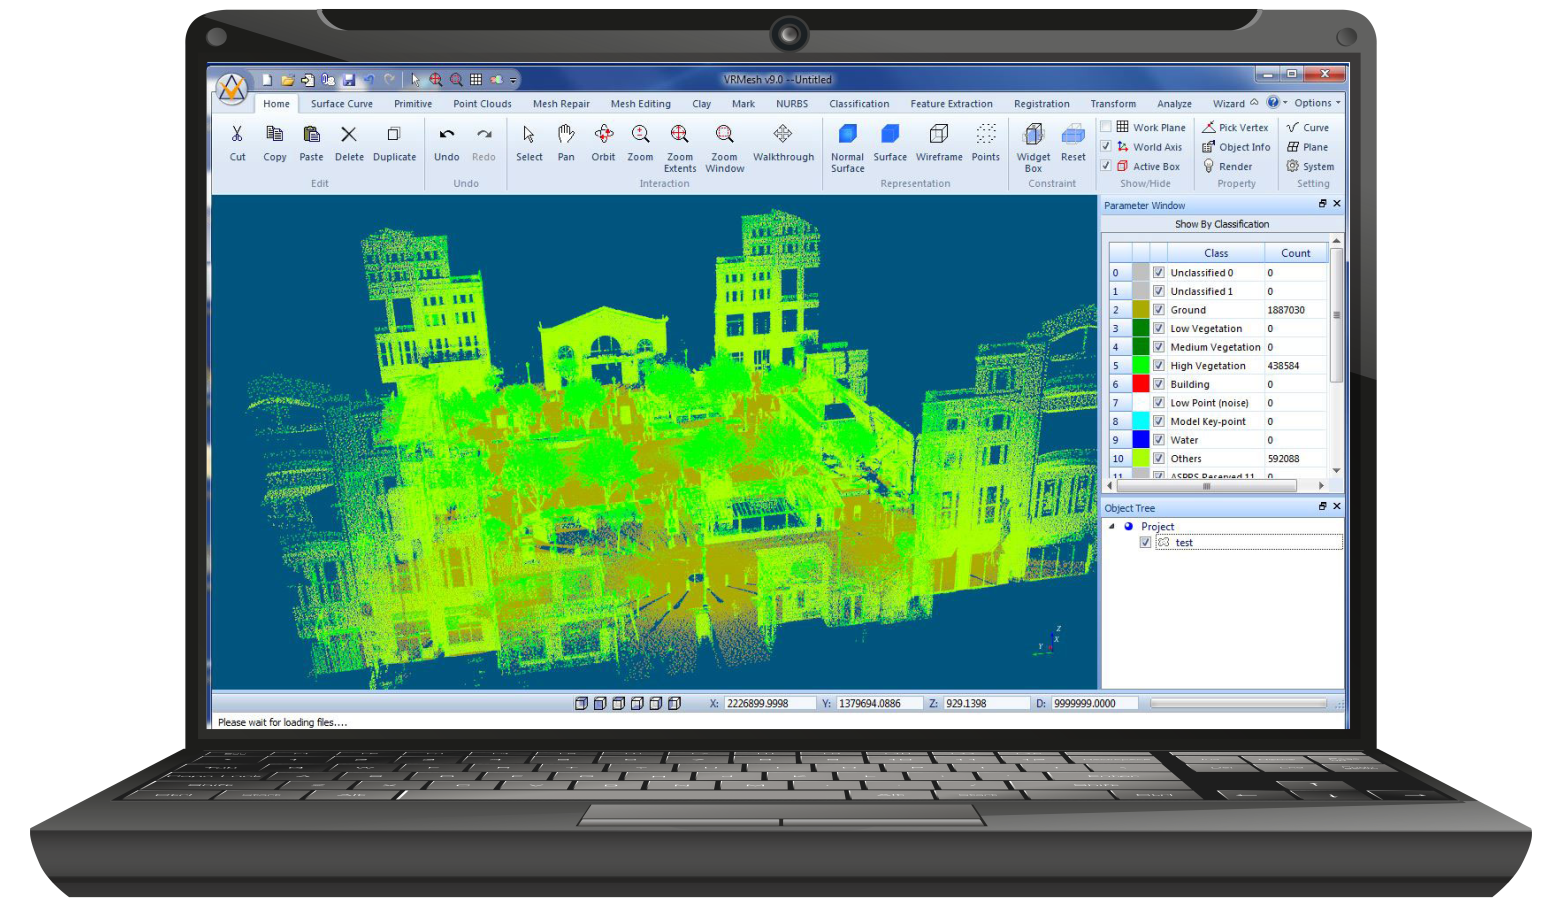Image resolution: width=1562 pixels, height=904 pixels.
Task: Click the Object Info button
Action: coord(1237,147)
